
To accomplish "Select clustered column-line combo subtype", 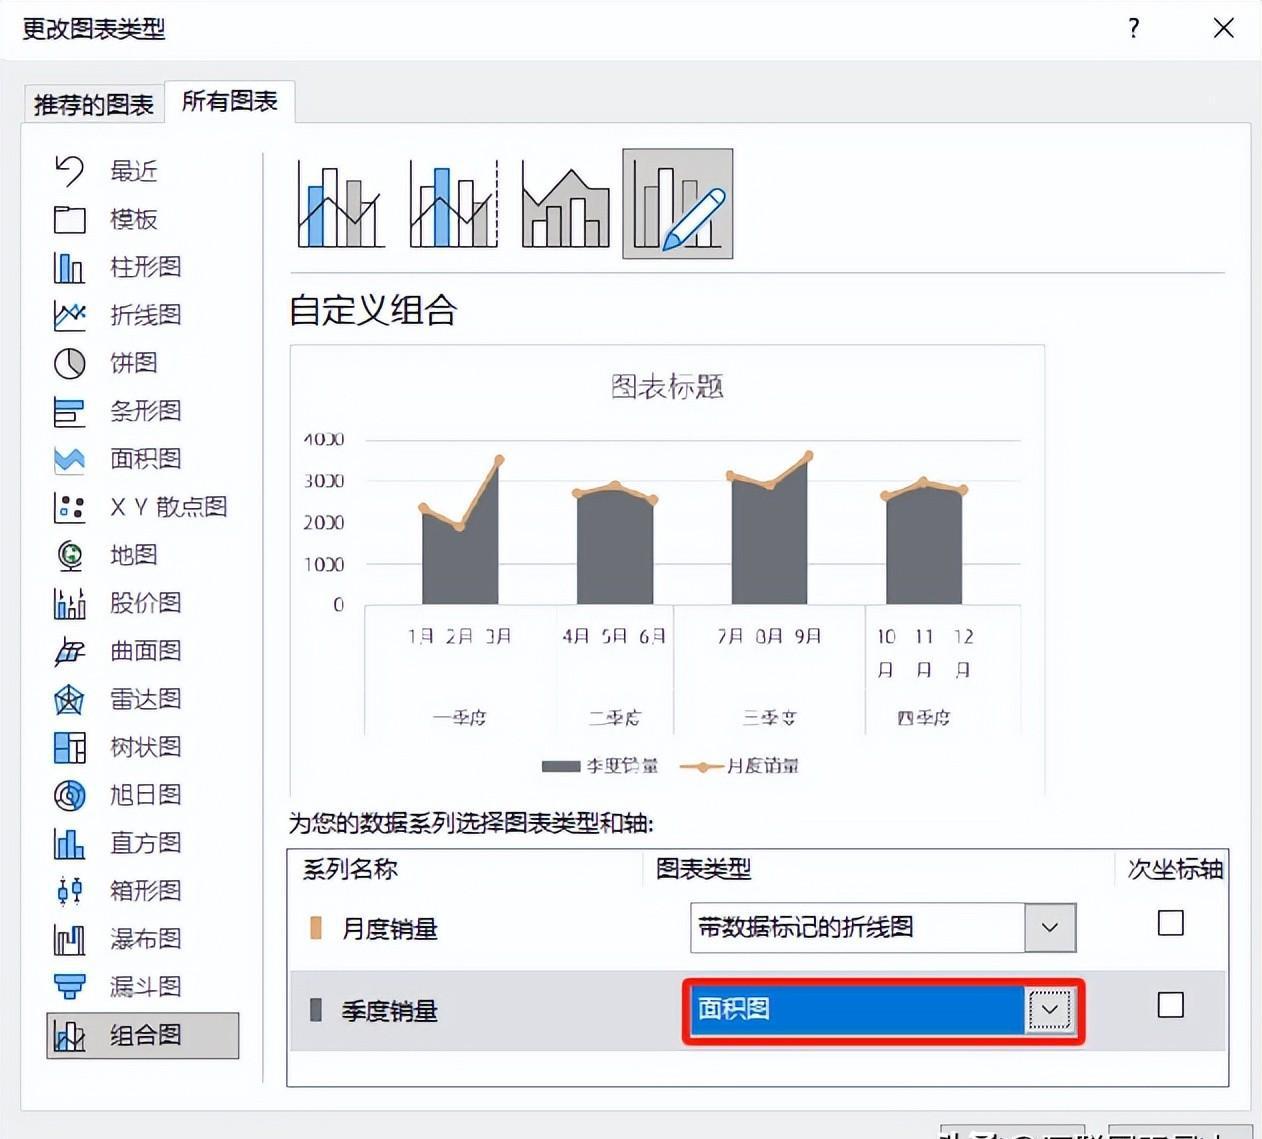I will click(341, 204).
